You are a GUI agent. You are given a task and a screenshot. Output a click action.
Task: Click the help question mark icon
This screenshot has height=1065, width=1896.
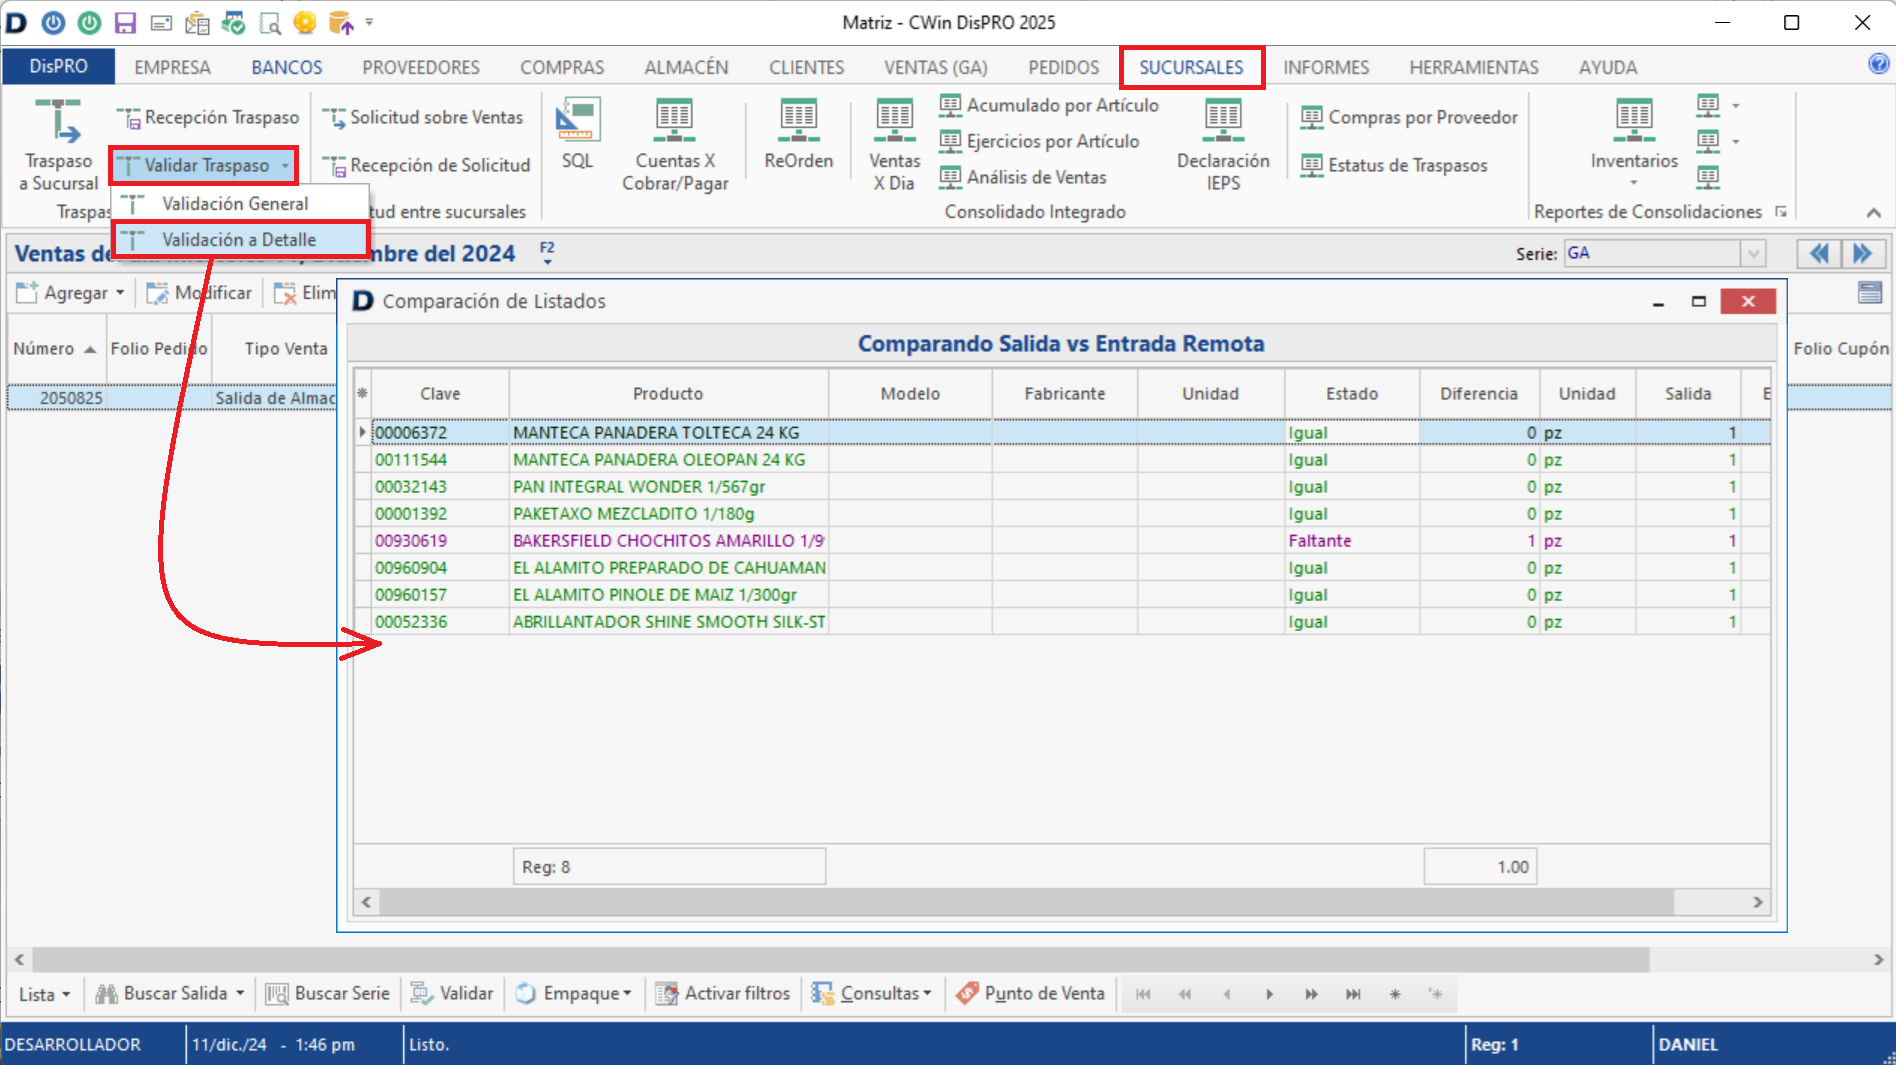point(1879,64)
